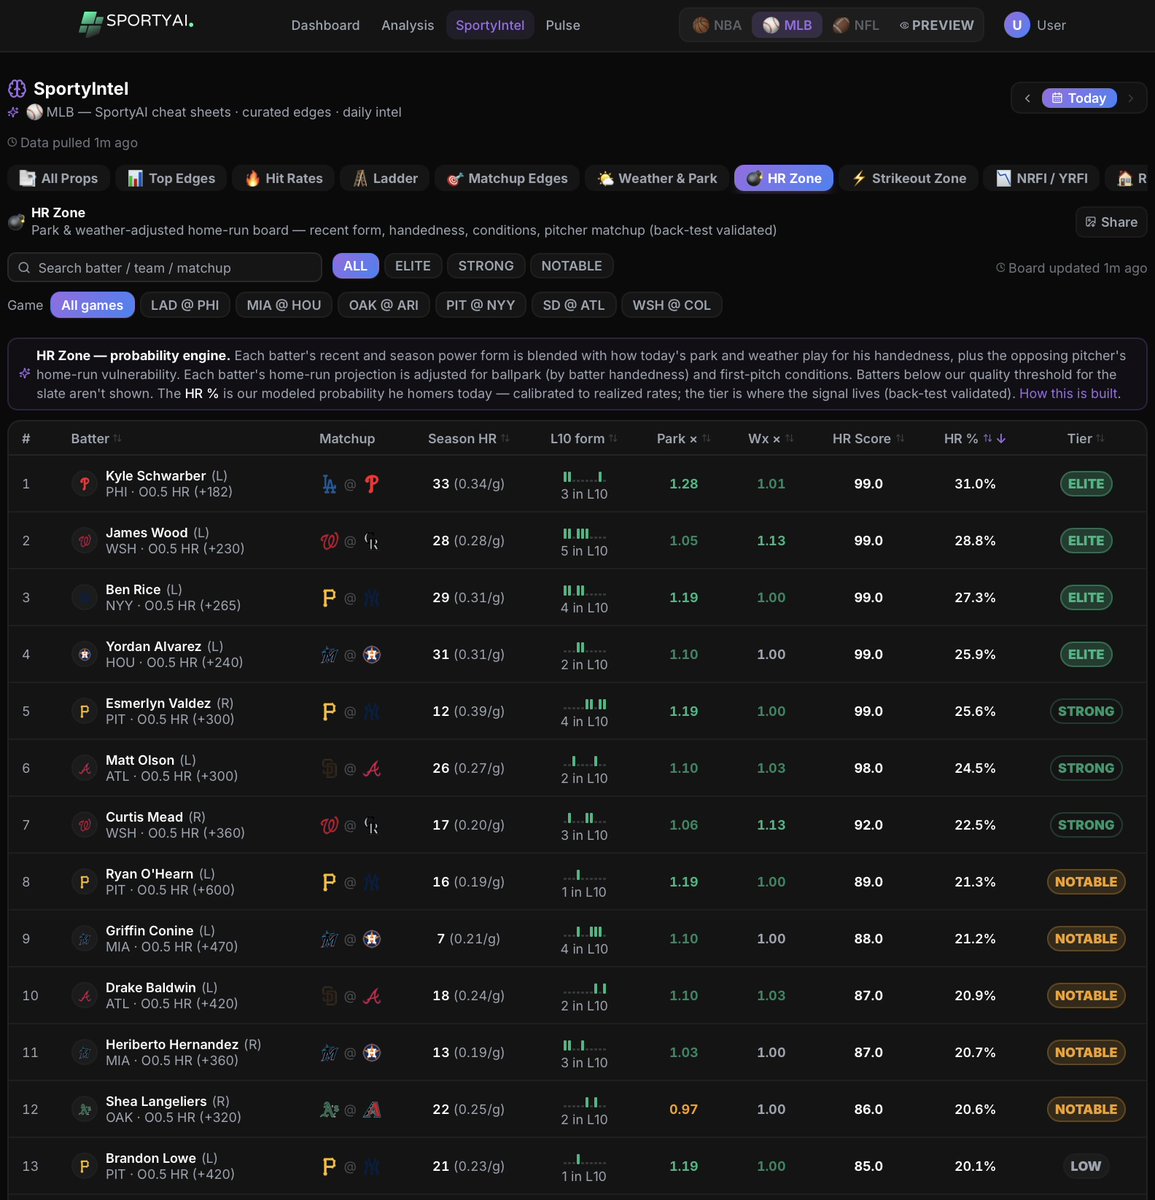Filter to MIA @ HOU game
The height and width of the screenshot is (1200, 1155).
(x=284, y=305)
